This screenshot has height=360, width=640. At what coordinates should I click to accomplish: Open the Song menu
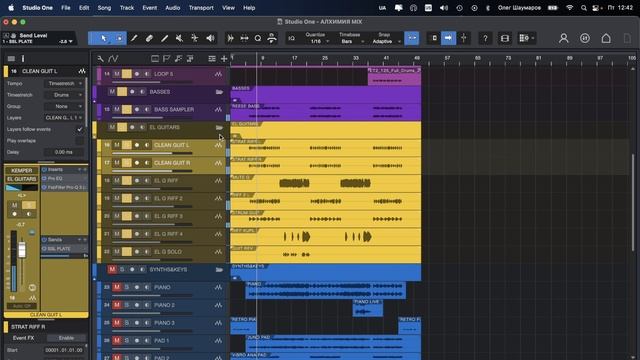pos(104,8)
